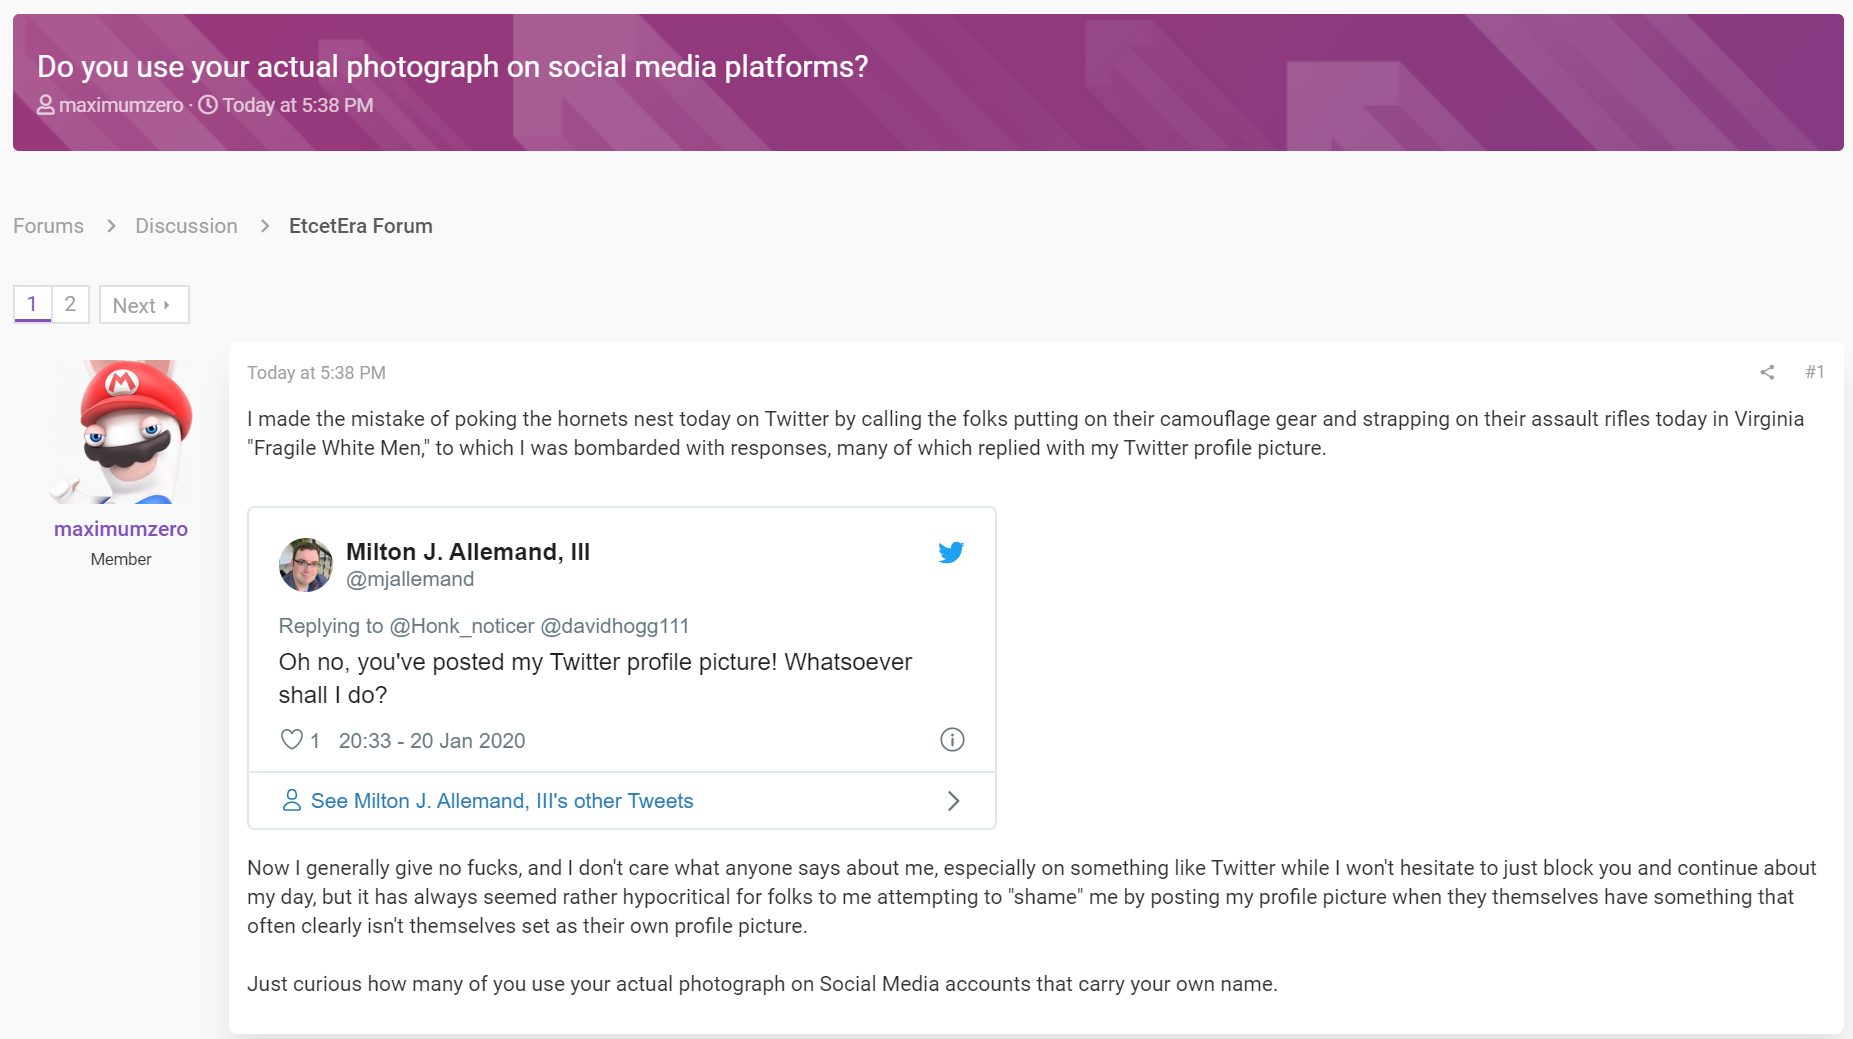Click the Next page button

[144, 305]
